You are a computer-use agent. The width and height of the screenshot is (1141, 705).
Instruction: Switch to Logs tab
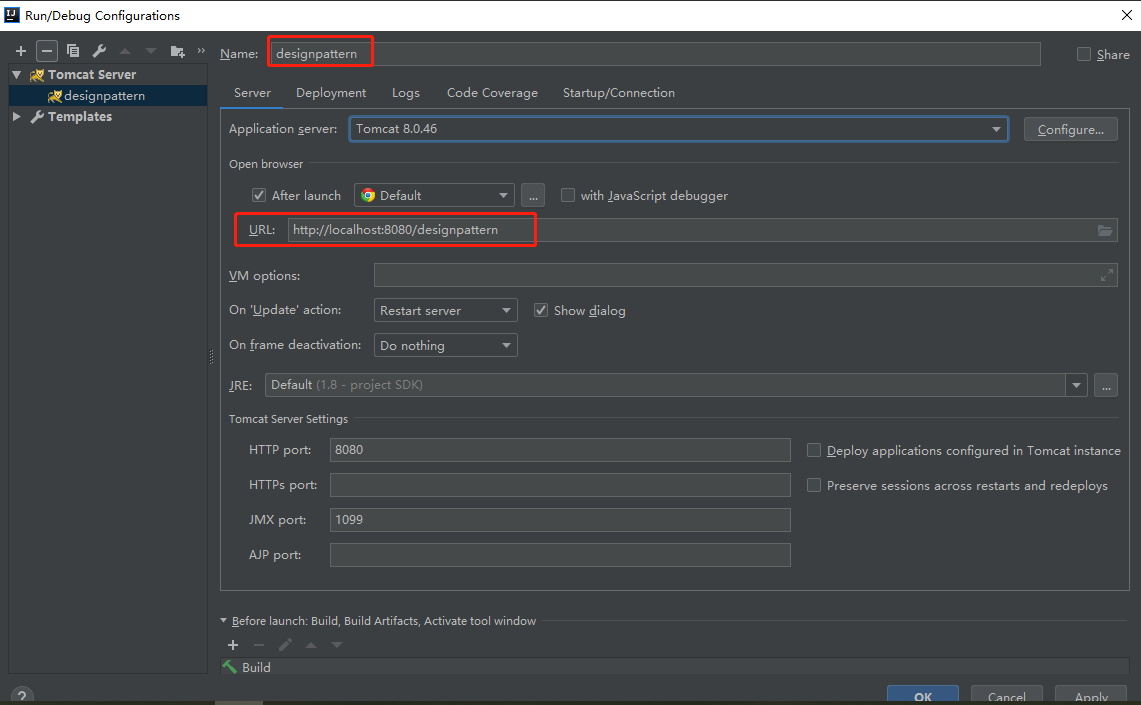coord(405,93)
